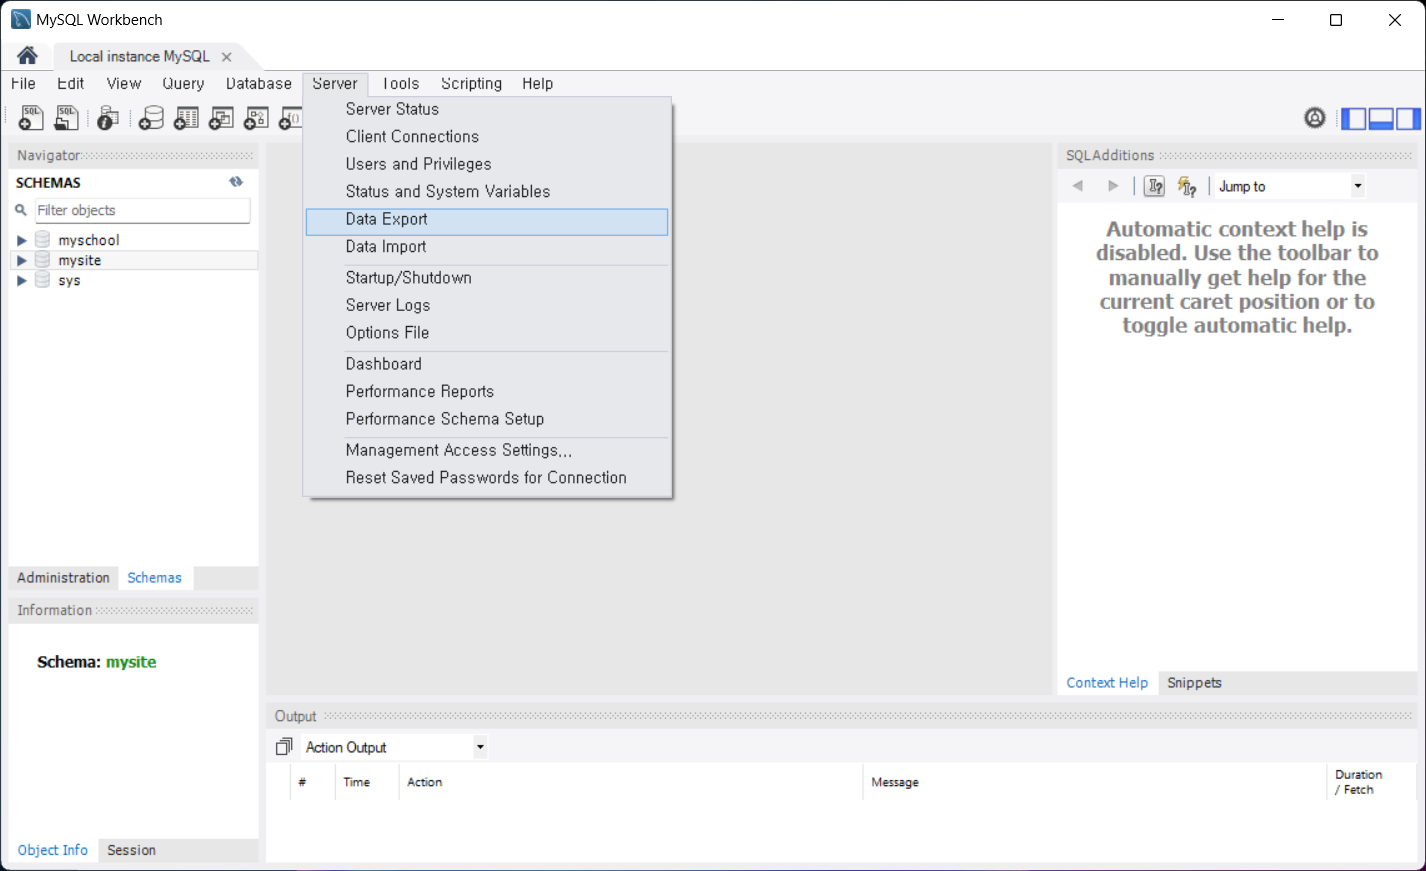Select the sys schema database icon
The height and width of the screenshot is (871, 1426).
(42, 280)
